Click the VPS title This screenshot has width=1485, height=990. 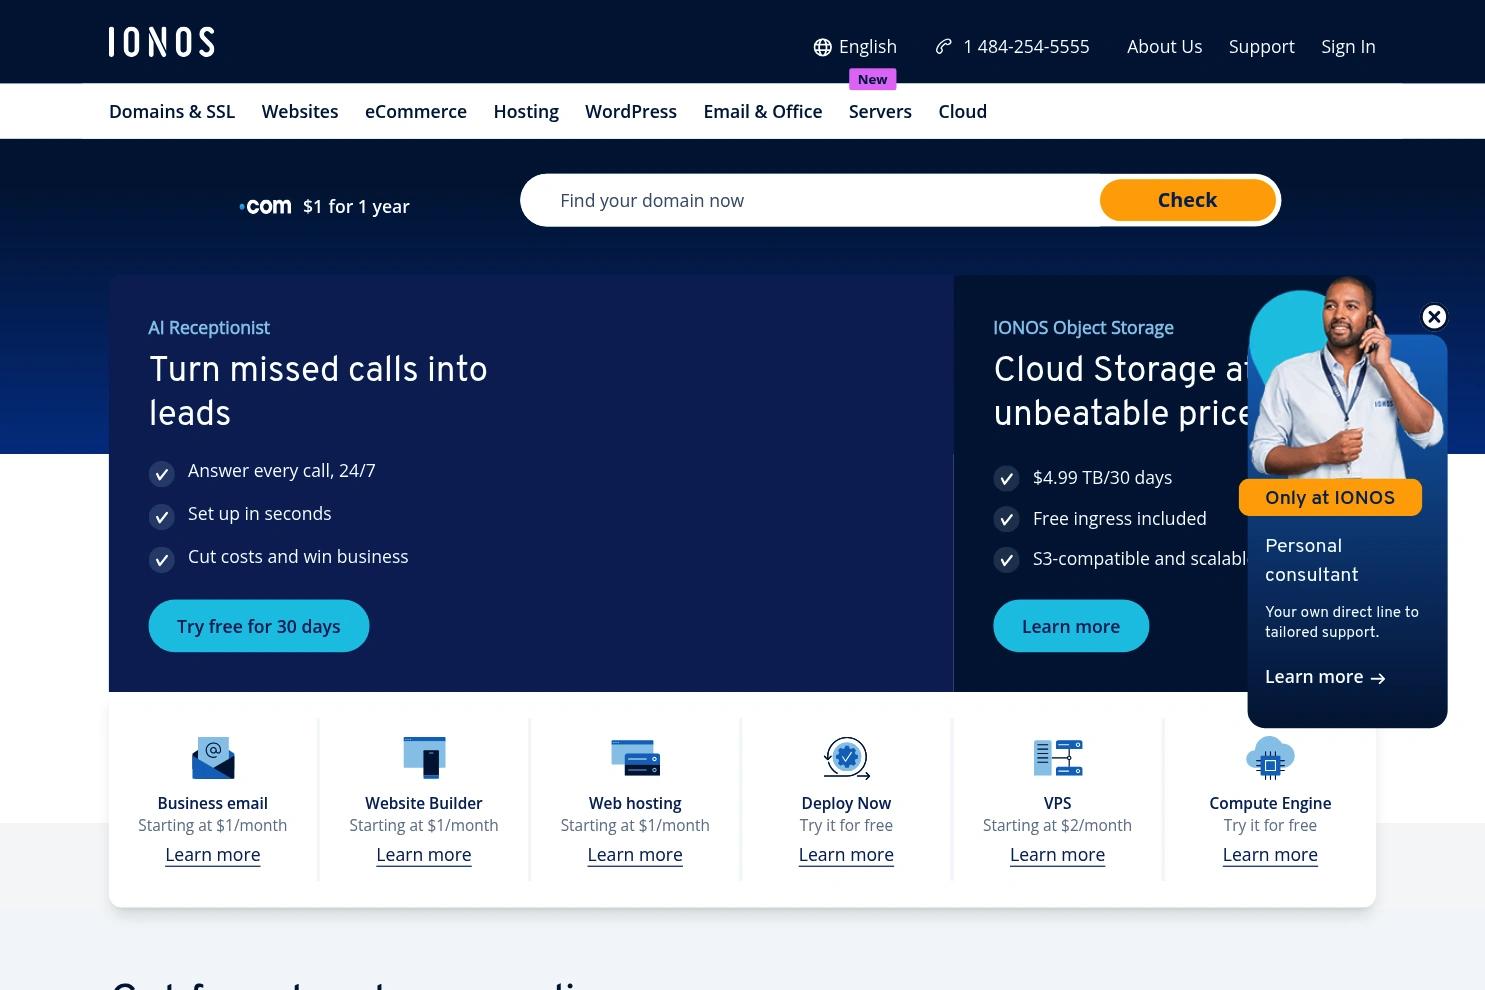tap(1058, 803)
